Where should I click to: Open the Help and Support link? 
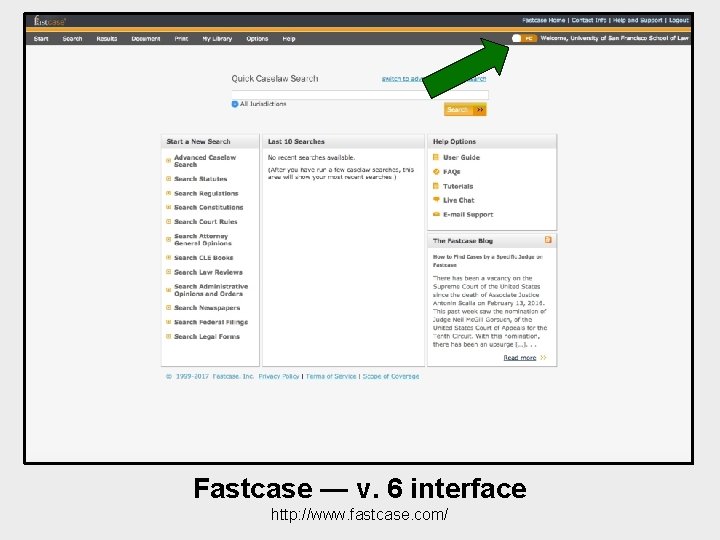click(x=637, y=20)
